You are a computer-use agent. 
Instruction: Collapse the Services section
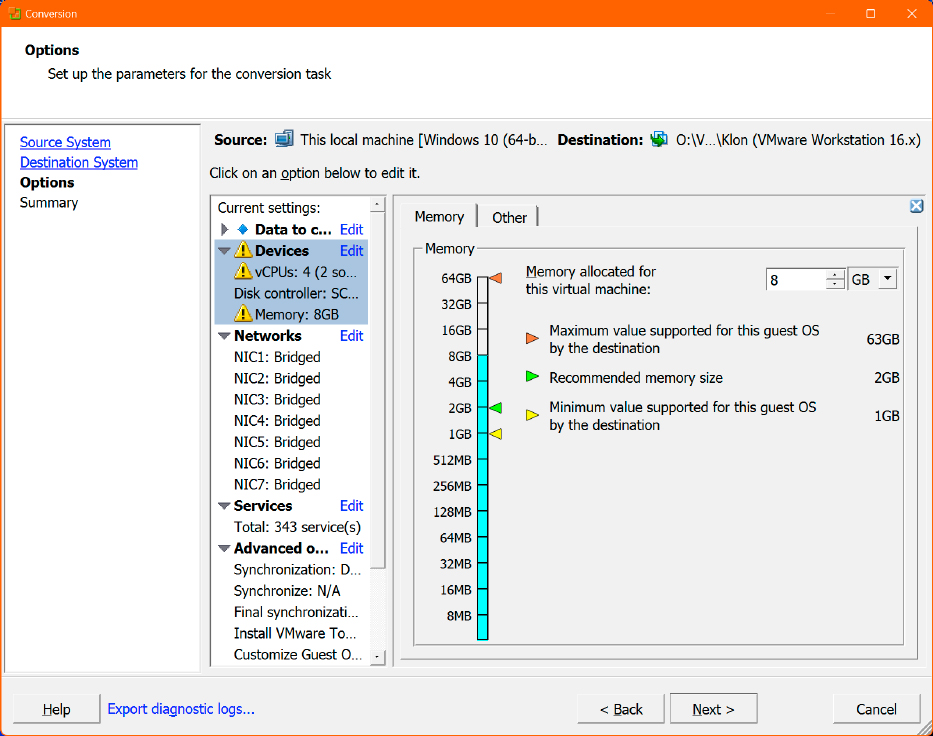click(224, 506)
